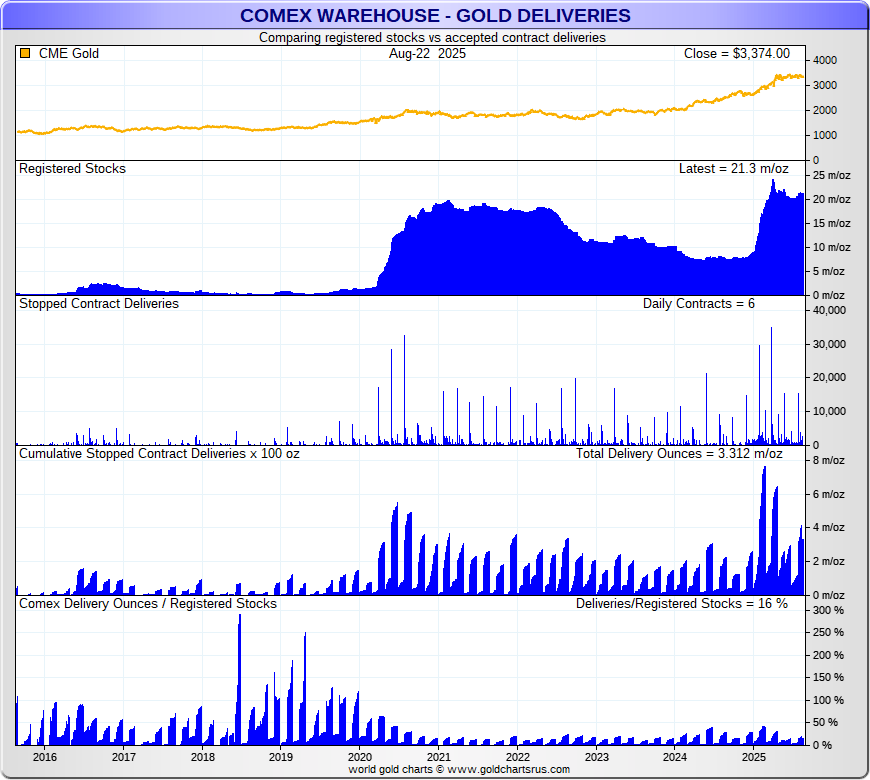Image resolution: width=870 pixels, height=780 pixels.
Task: Click the chart subtitle comparing registered stocks
Action: [432, 37]
